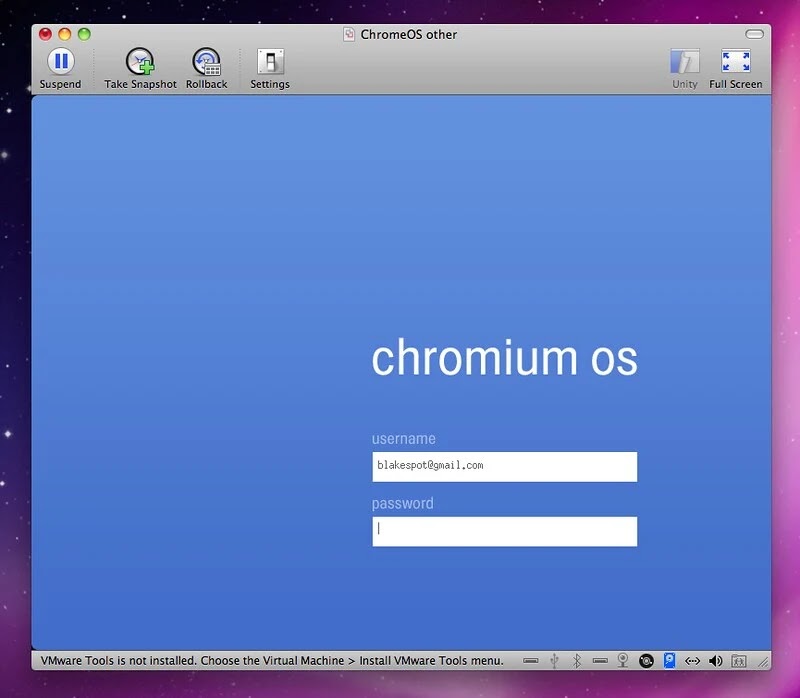The width and height of the screenshot is (800, 698).
Task: Zoom the window with green button
Action: 84,34
